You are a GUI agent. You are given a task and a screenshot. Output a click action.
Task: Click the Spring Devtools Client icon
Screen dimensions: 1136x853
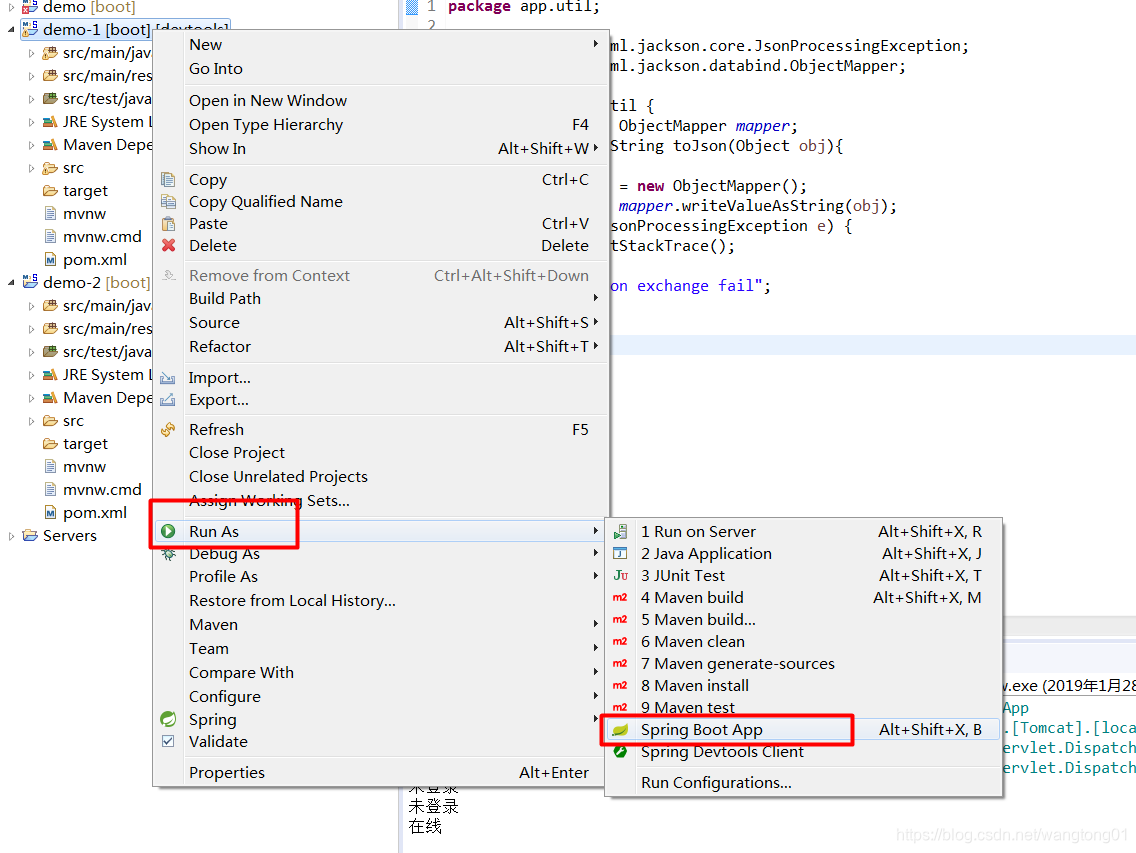coord(620,752)
